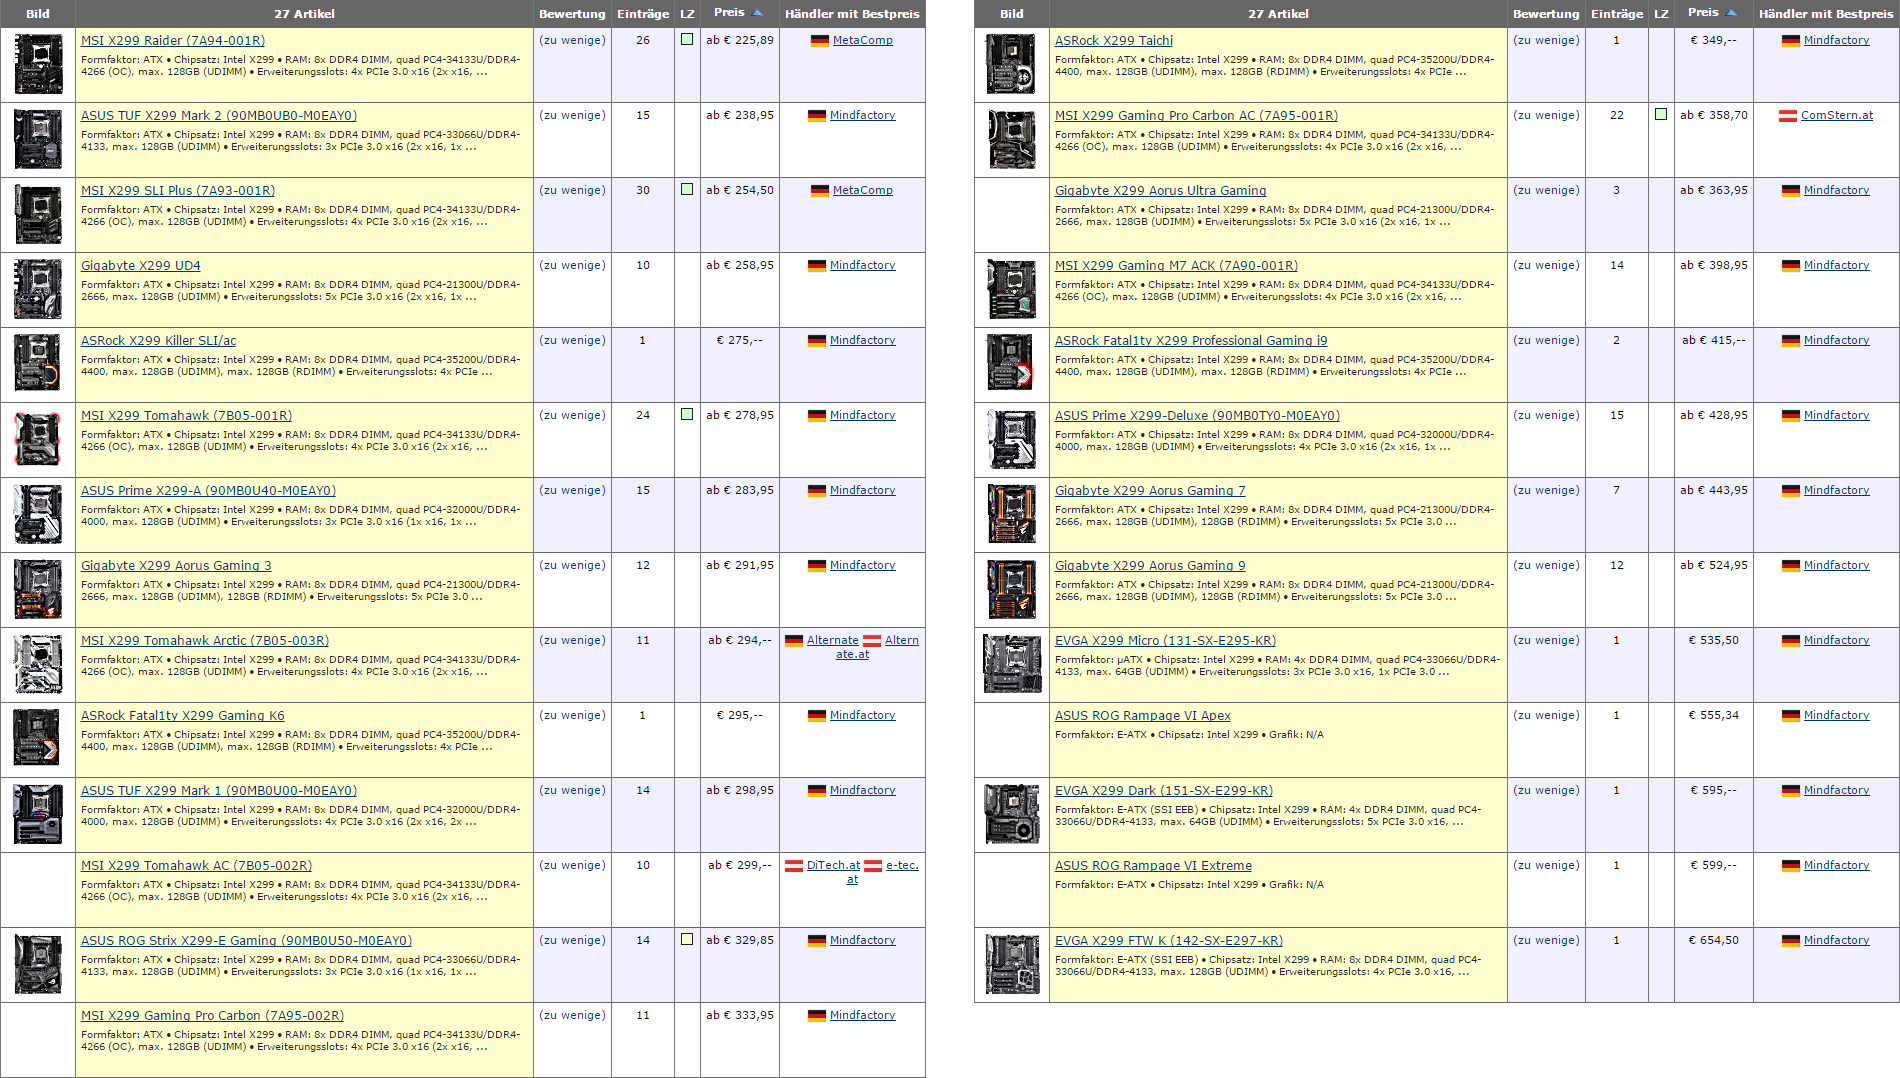Click the ASUS TUF X299 Mark 1 thumbnail
Viewport: 1900px width, 1078px height.
38,814
